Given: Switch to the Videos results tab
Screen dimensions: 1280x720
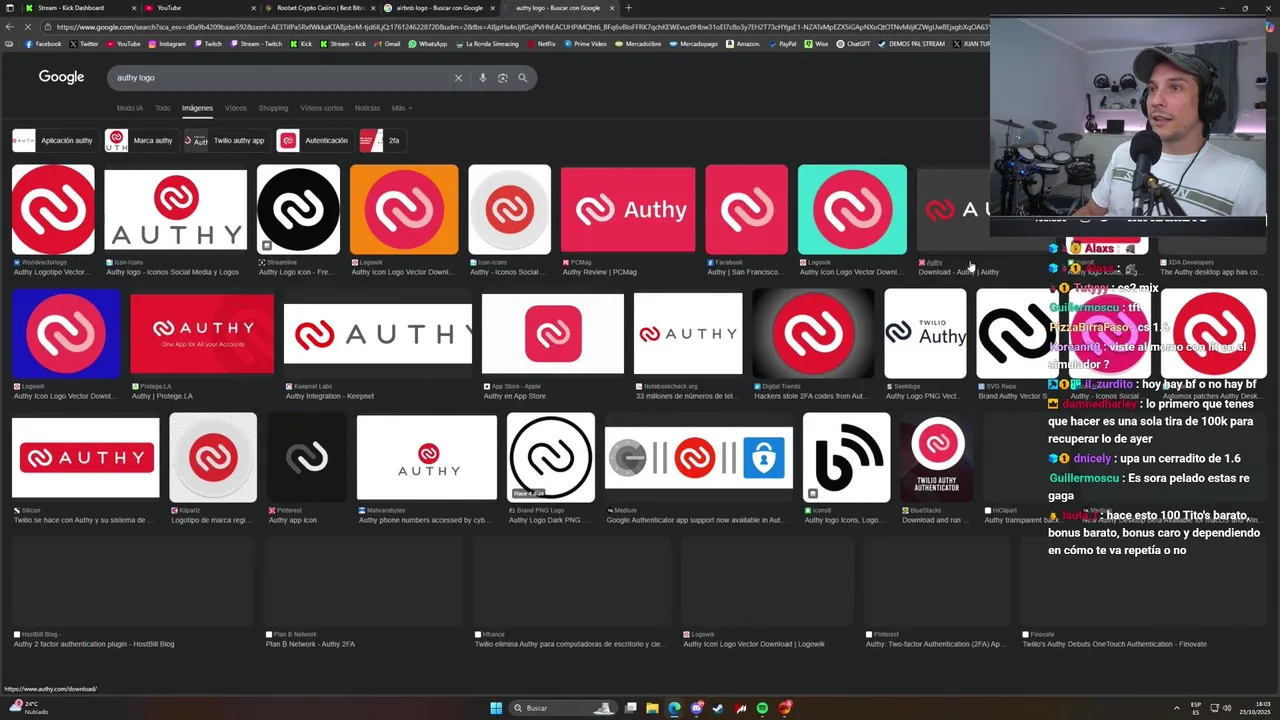Looking at the screenshot, I should 235,108.
